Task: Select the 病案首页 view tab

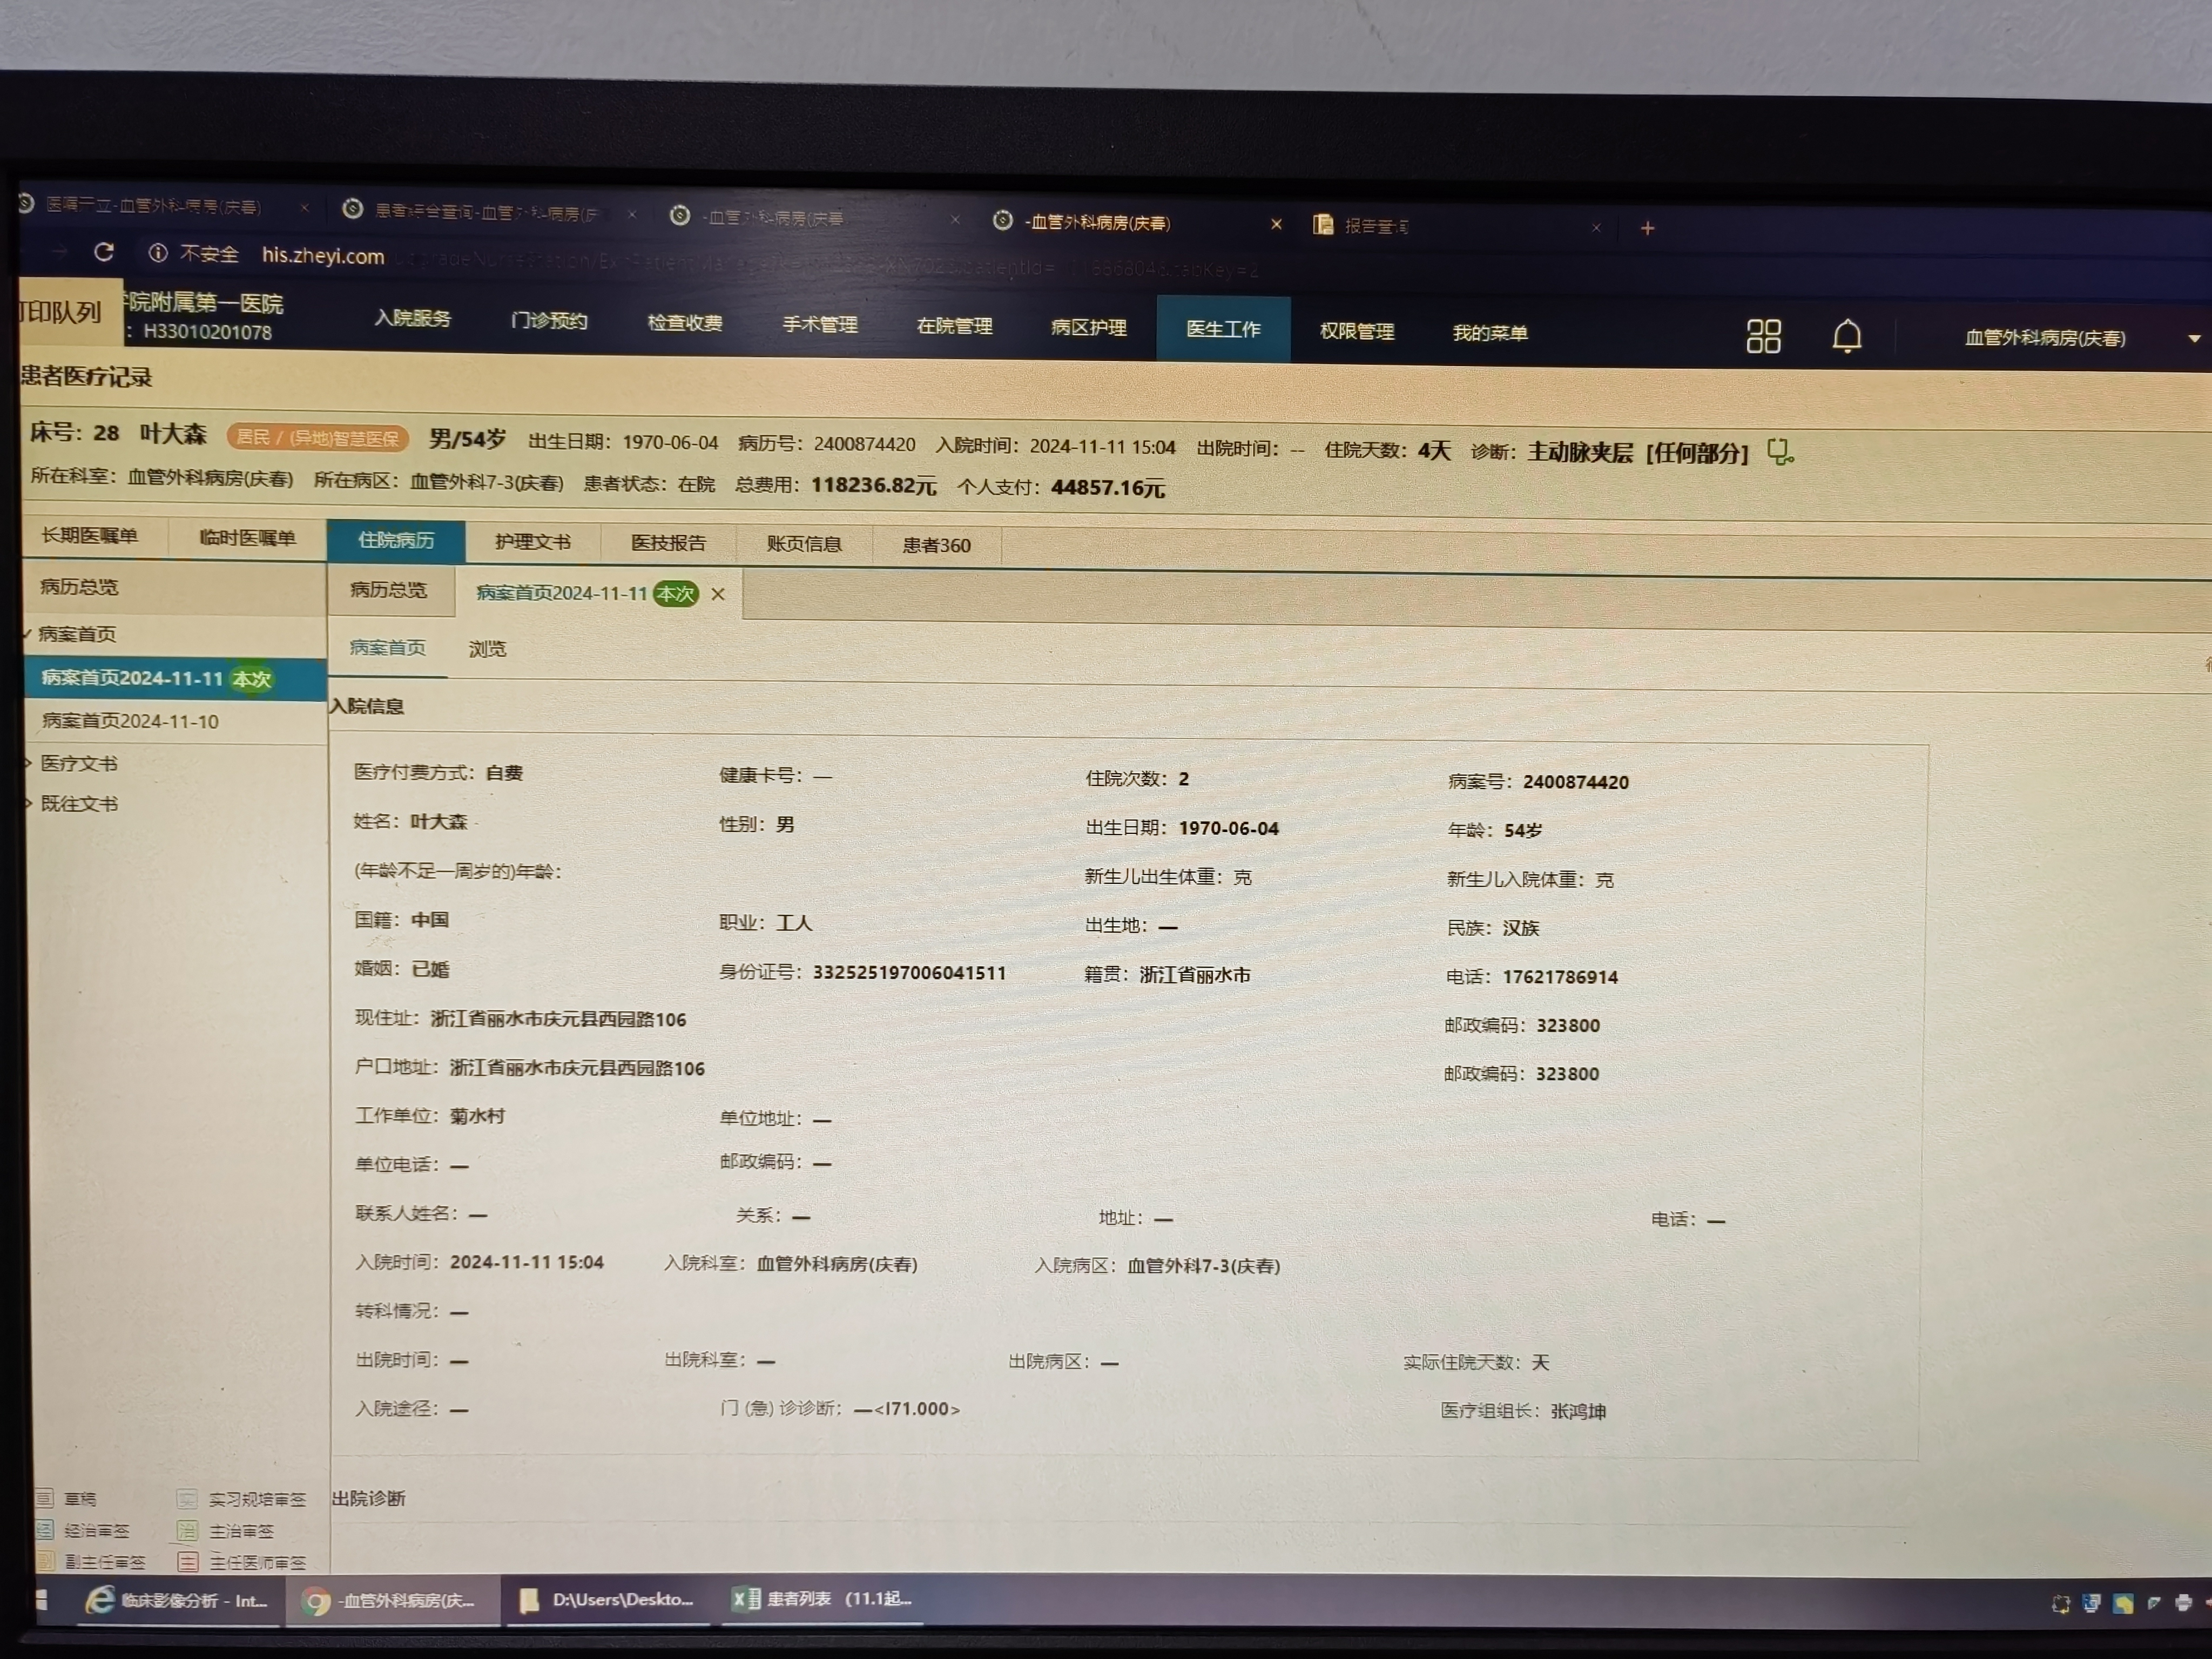Action: (x=388, y=648)
